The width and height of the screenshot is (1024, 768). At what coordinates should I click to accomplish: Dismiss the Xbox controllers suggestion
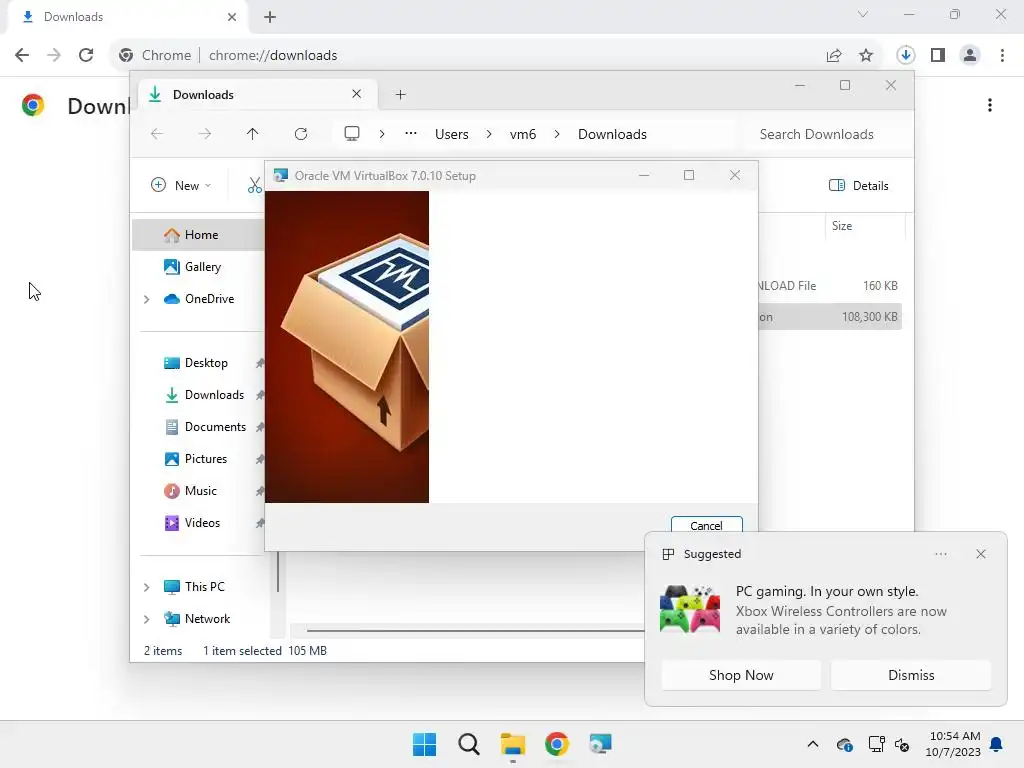(911, 675)
